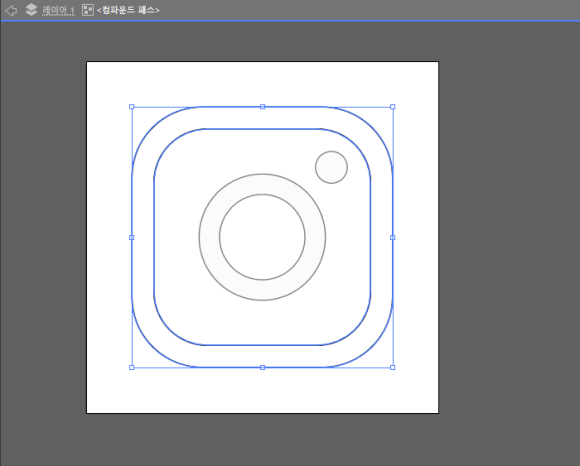The width and height of the screenshot is (580, 466).
Task: Click the bottom-left bounding box handle
Action: [132, 367]
